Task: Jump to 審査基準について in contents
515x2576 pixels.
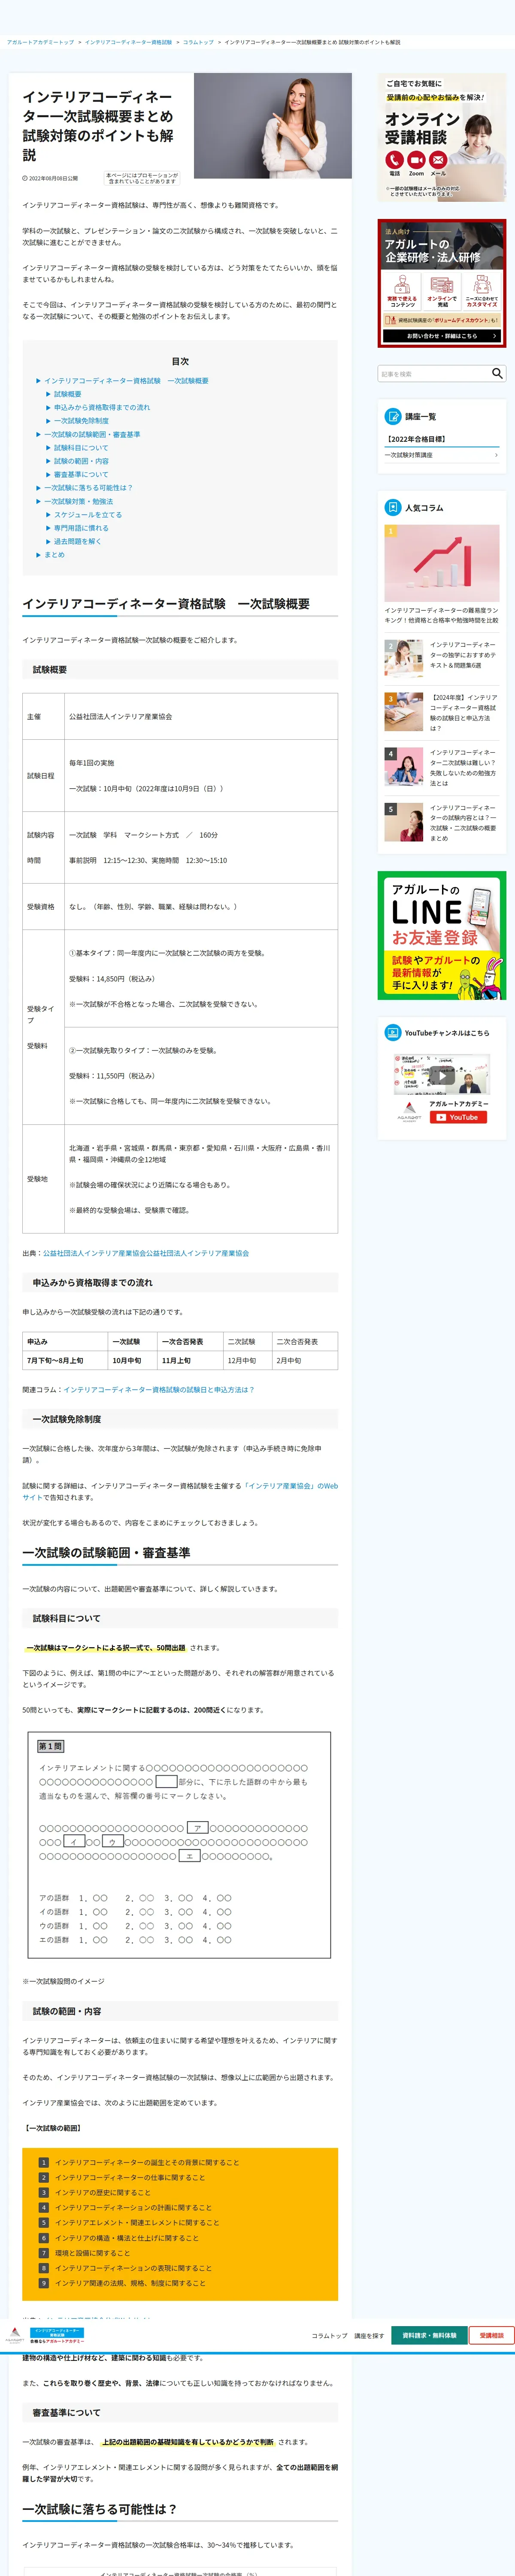Action: (x=81, y=475)
